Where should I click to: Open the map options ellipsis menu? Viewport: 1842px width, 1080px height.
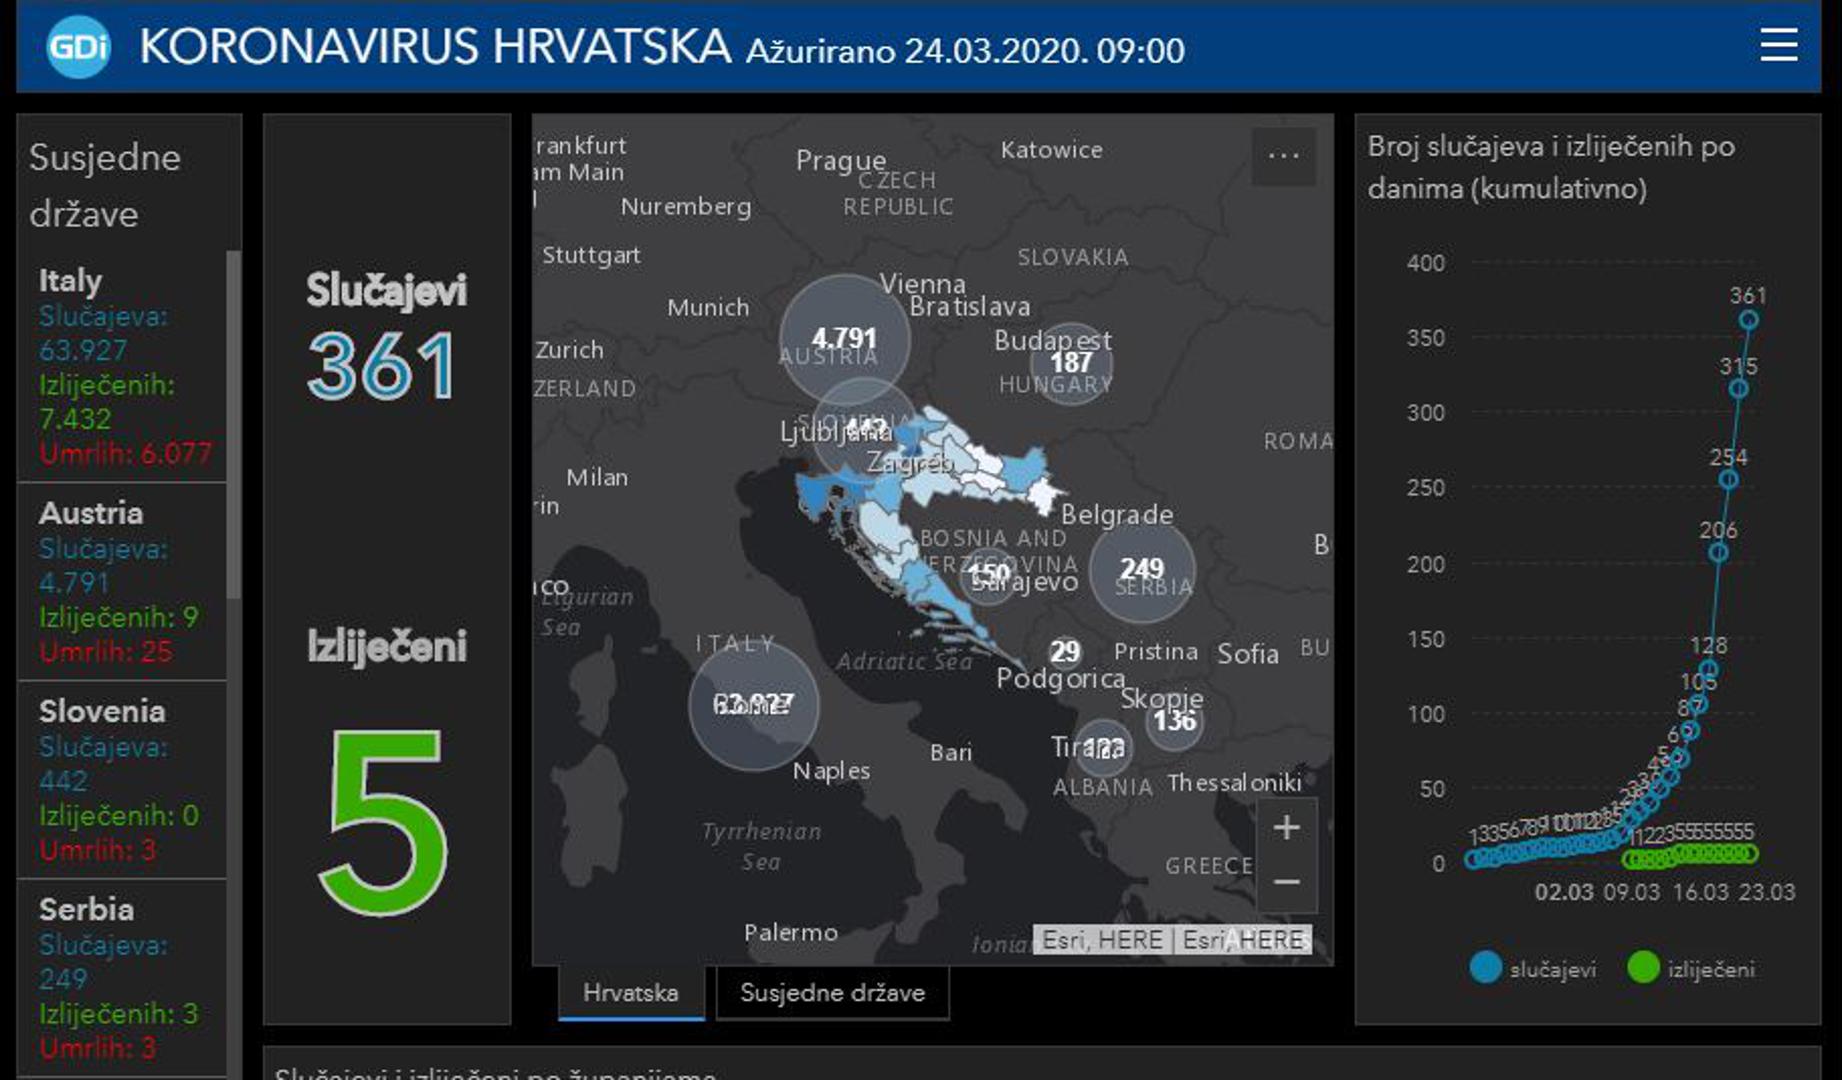(1283, 156)
